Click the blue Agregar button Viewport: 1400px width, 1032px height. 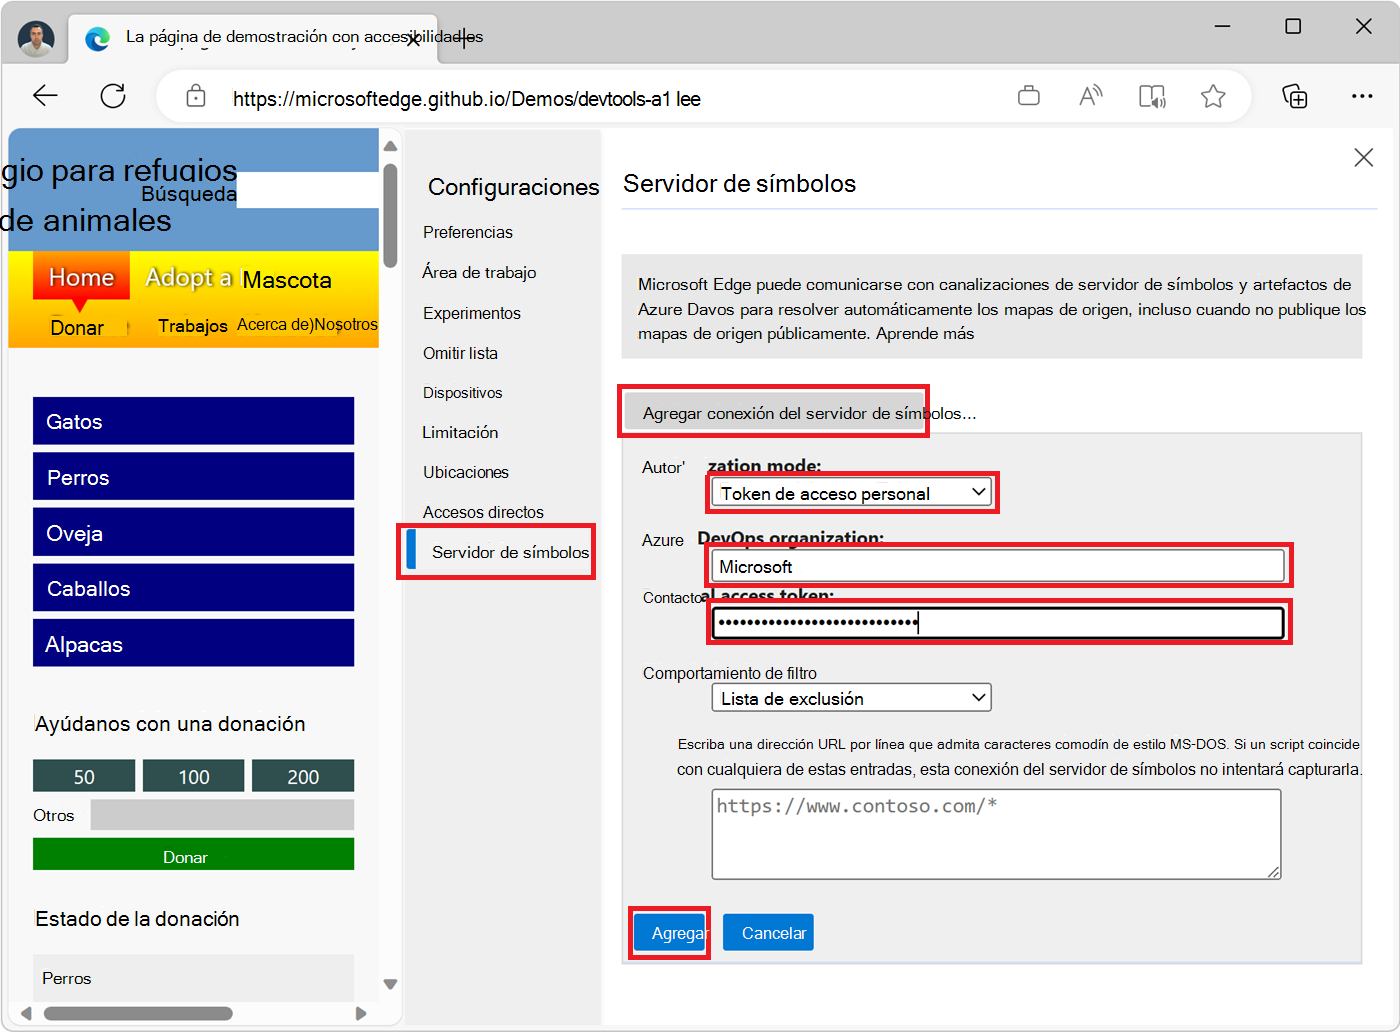click(x=670, y=932)
